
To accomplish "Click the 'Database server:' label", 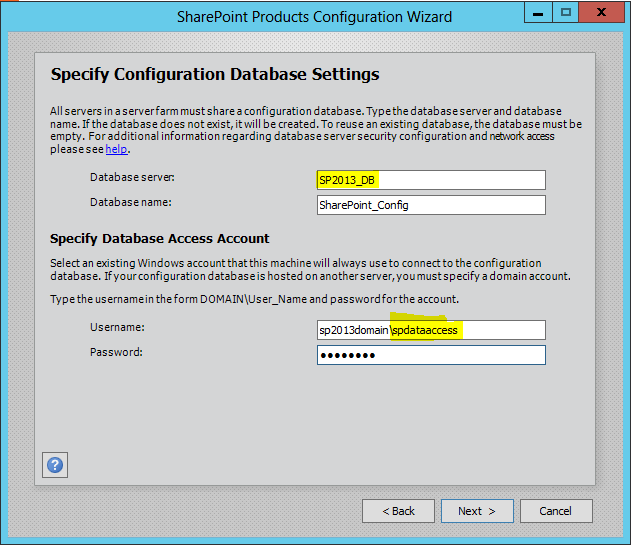I will pos(132,177).
